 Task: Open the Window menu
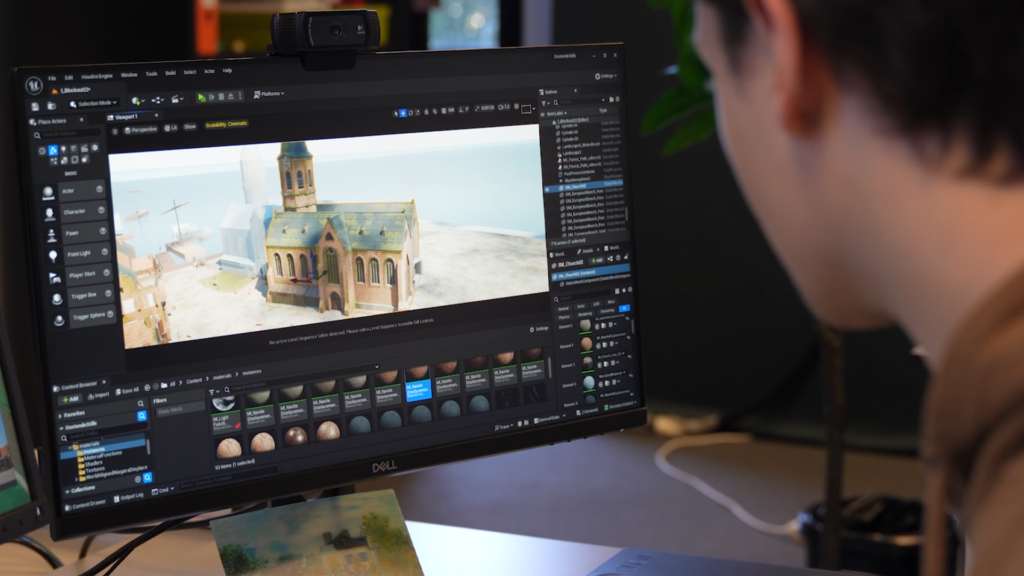point(129,75)
